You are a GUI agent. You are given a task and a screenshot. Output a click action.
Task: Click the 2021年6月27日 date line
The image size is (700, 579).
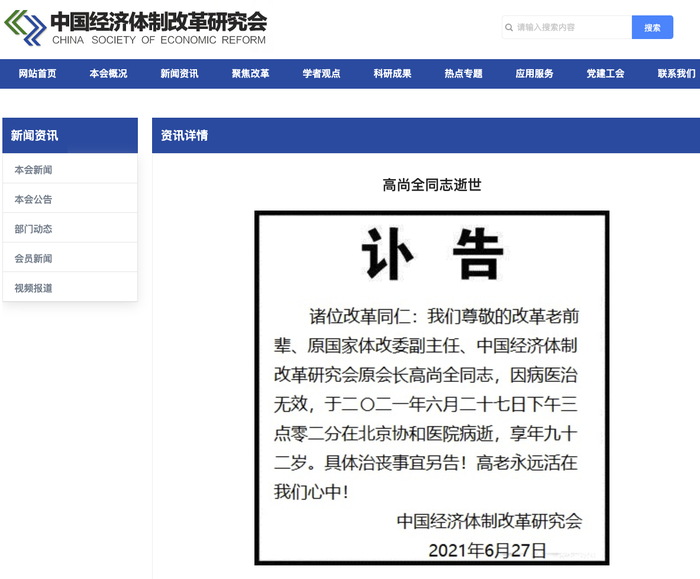pos(487,550)
